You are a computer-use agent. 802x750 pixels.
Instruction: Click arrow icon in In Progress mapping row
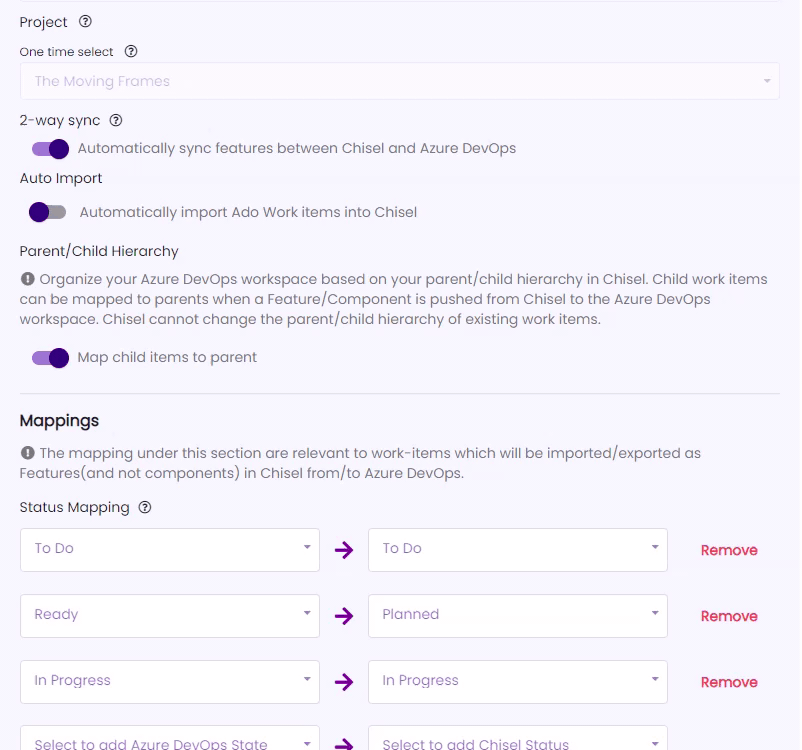coord(344,682)
